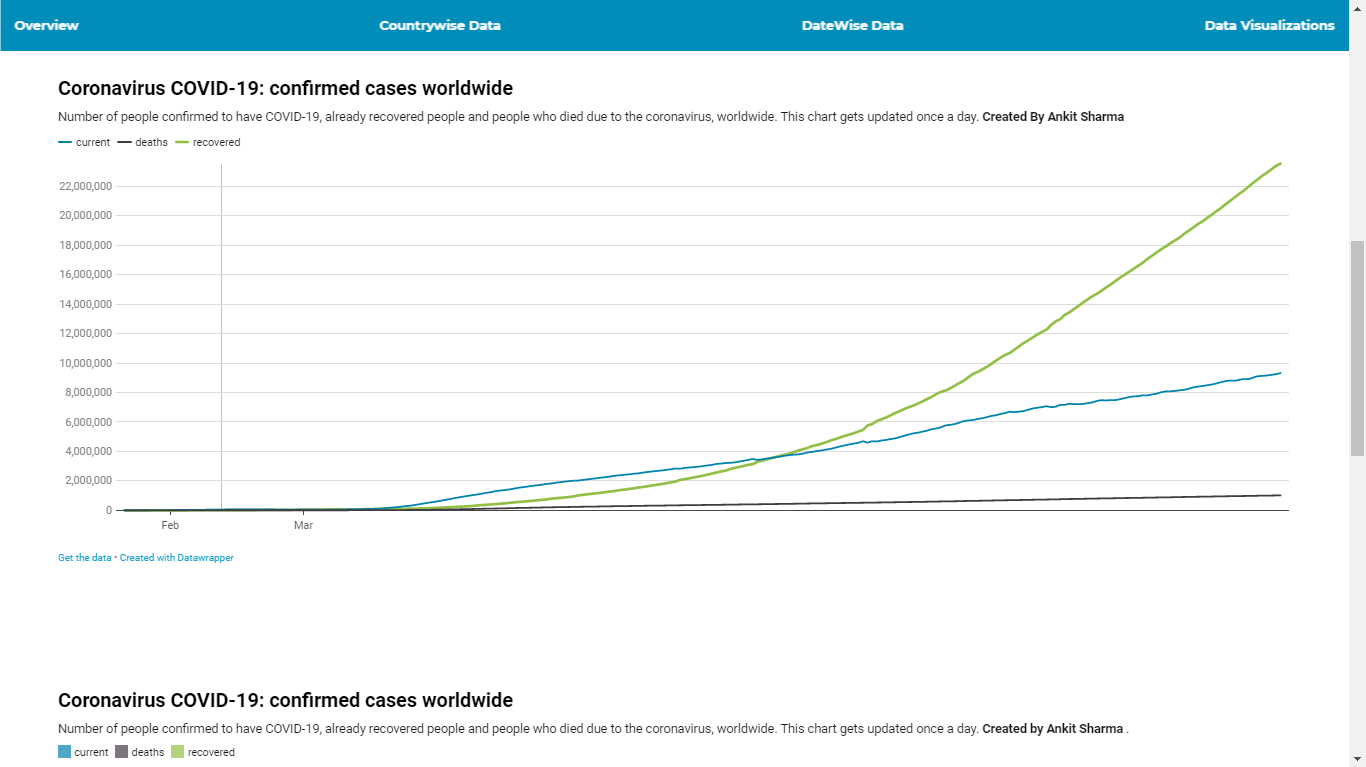Open 'Created with Datawrapper' link

pos(177,558)
